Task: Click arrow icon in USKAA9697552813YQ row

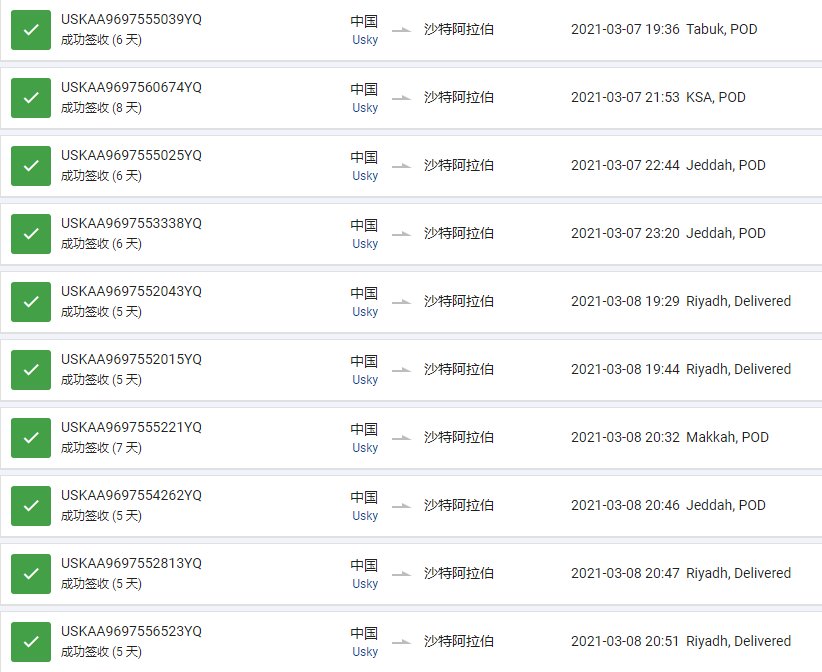Action: pyautogui.click(x=402, y=574)
